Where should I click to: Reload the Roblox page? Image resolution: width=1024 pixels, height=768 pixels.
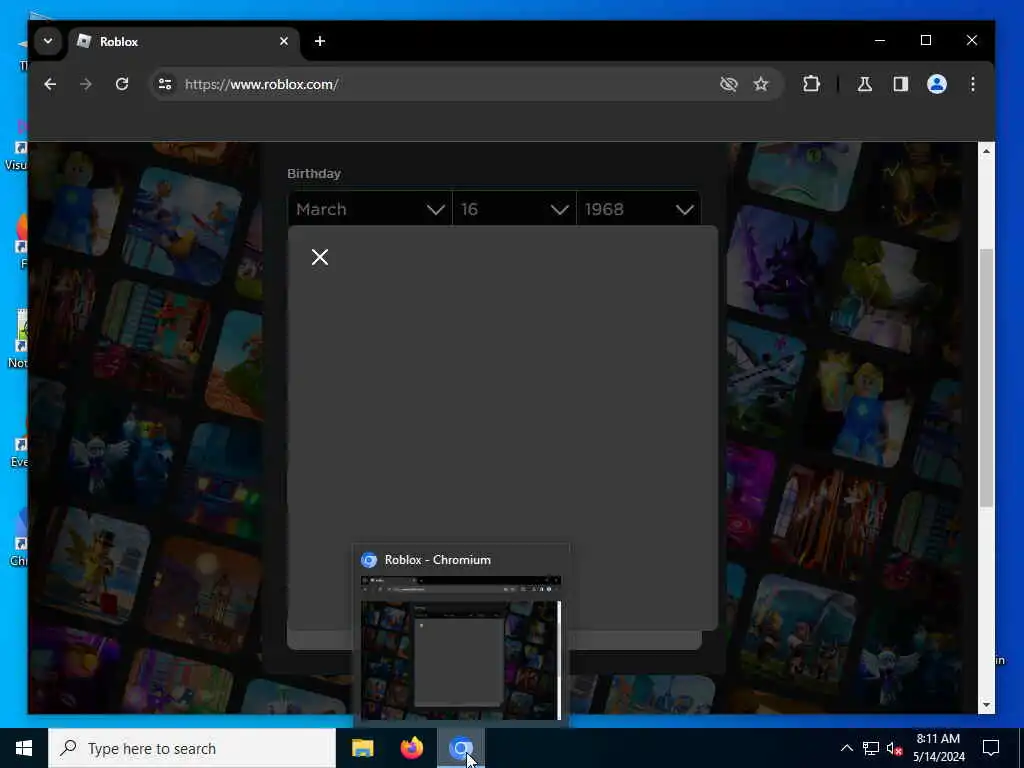coord(122,84)
